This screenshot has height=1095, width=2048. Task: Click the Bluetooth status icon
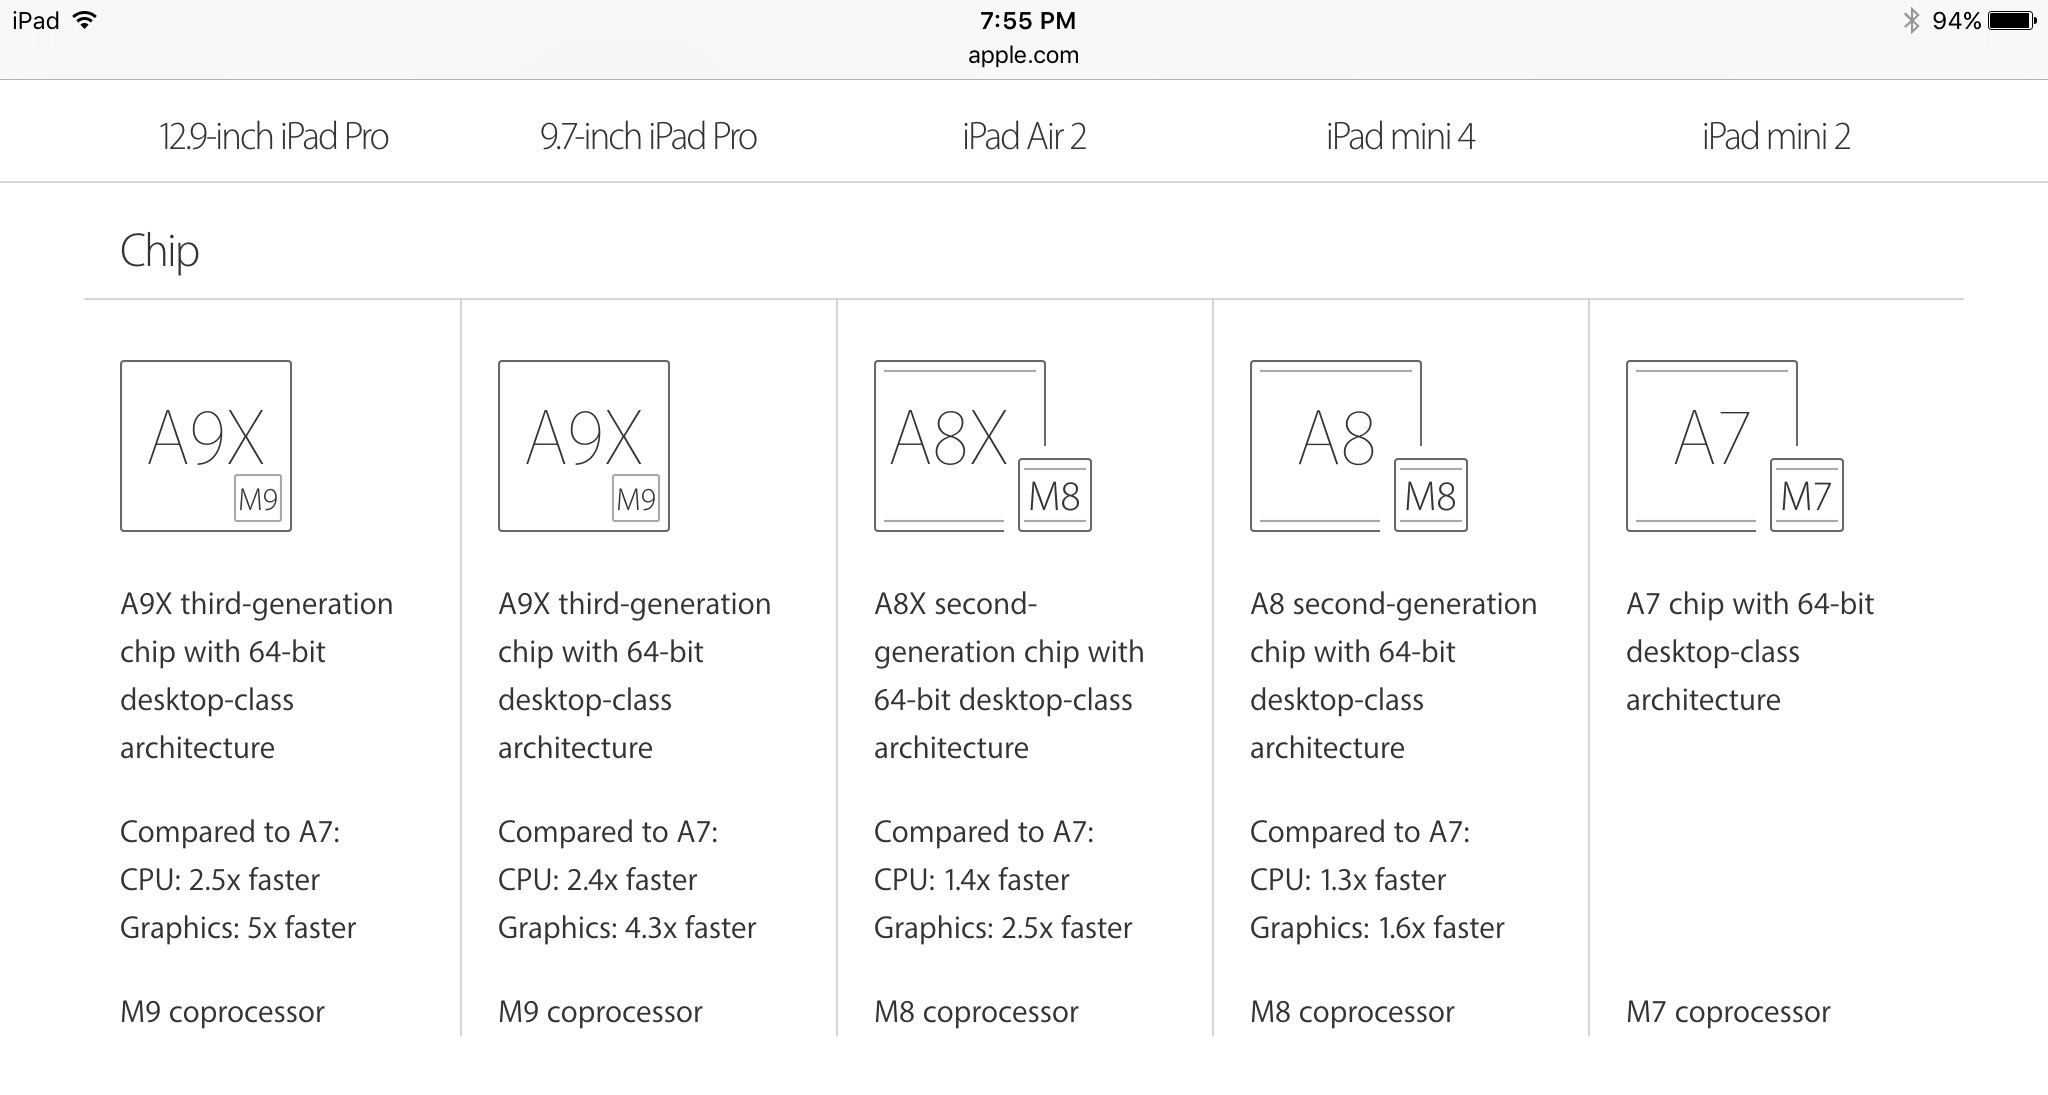pyautogui.click(x=1911, y=21)
